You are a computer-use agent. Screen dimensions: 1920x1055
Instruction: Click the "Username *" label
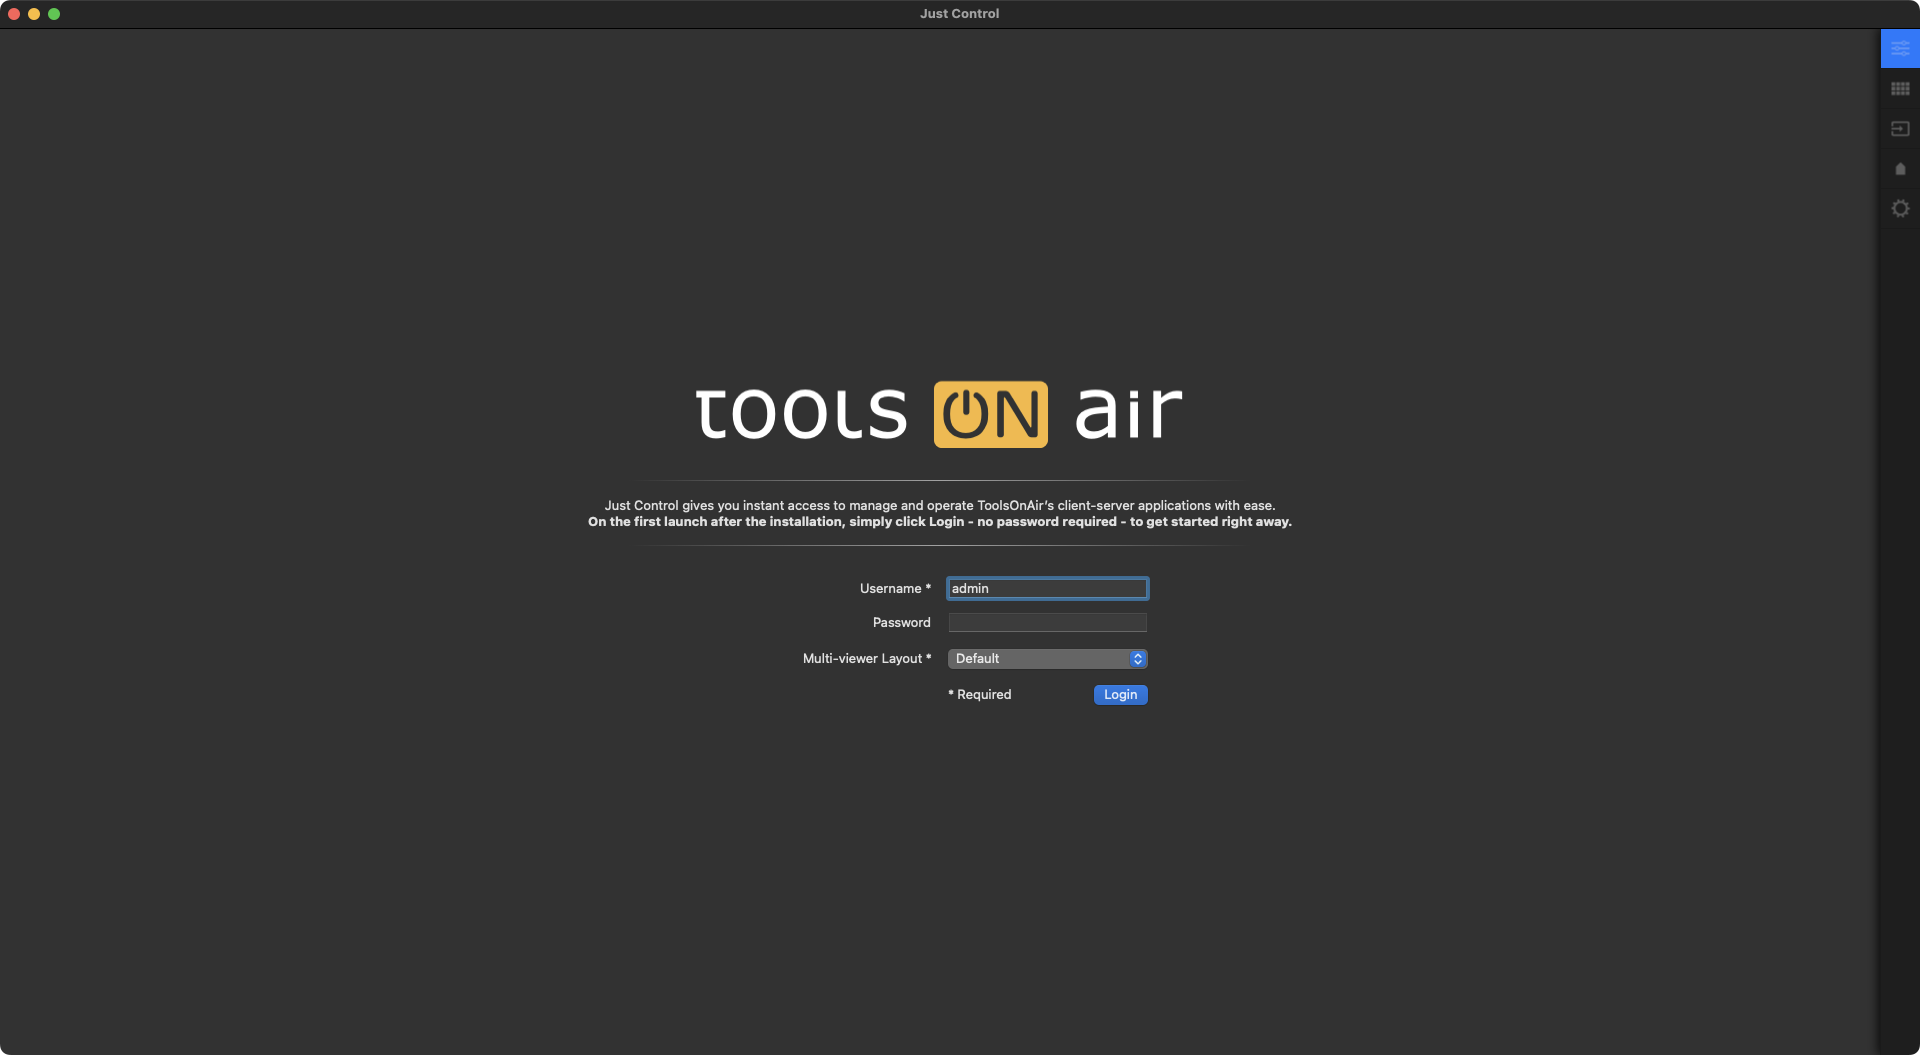895,588
